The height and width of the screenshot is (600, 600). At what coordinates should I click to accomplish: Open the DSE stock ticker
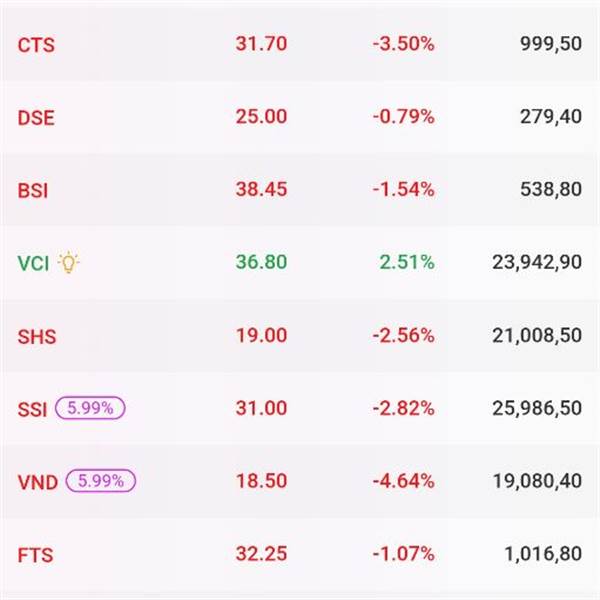pyautogui.click(x=36, y=118)
